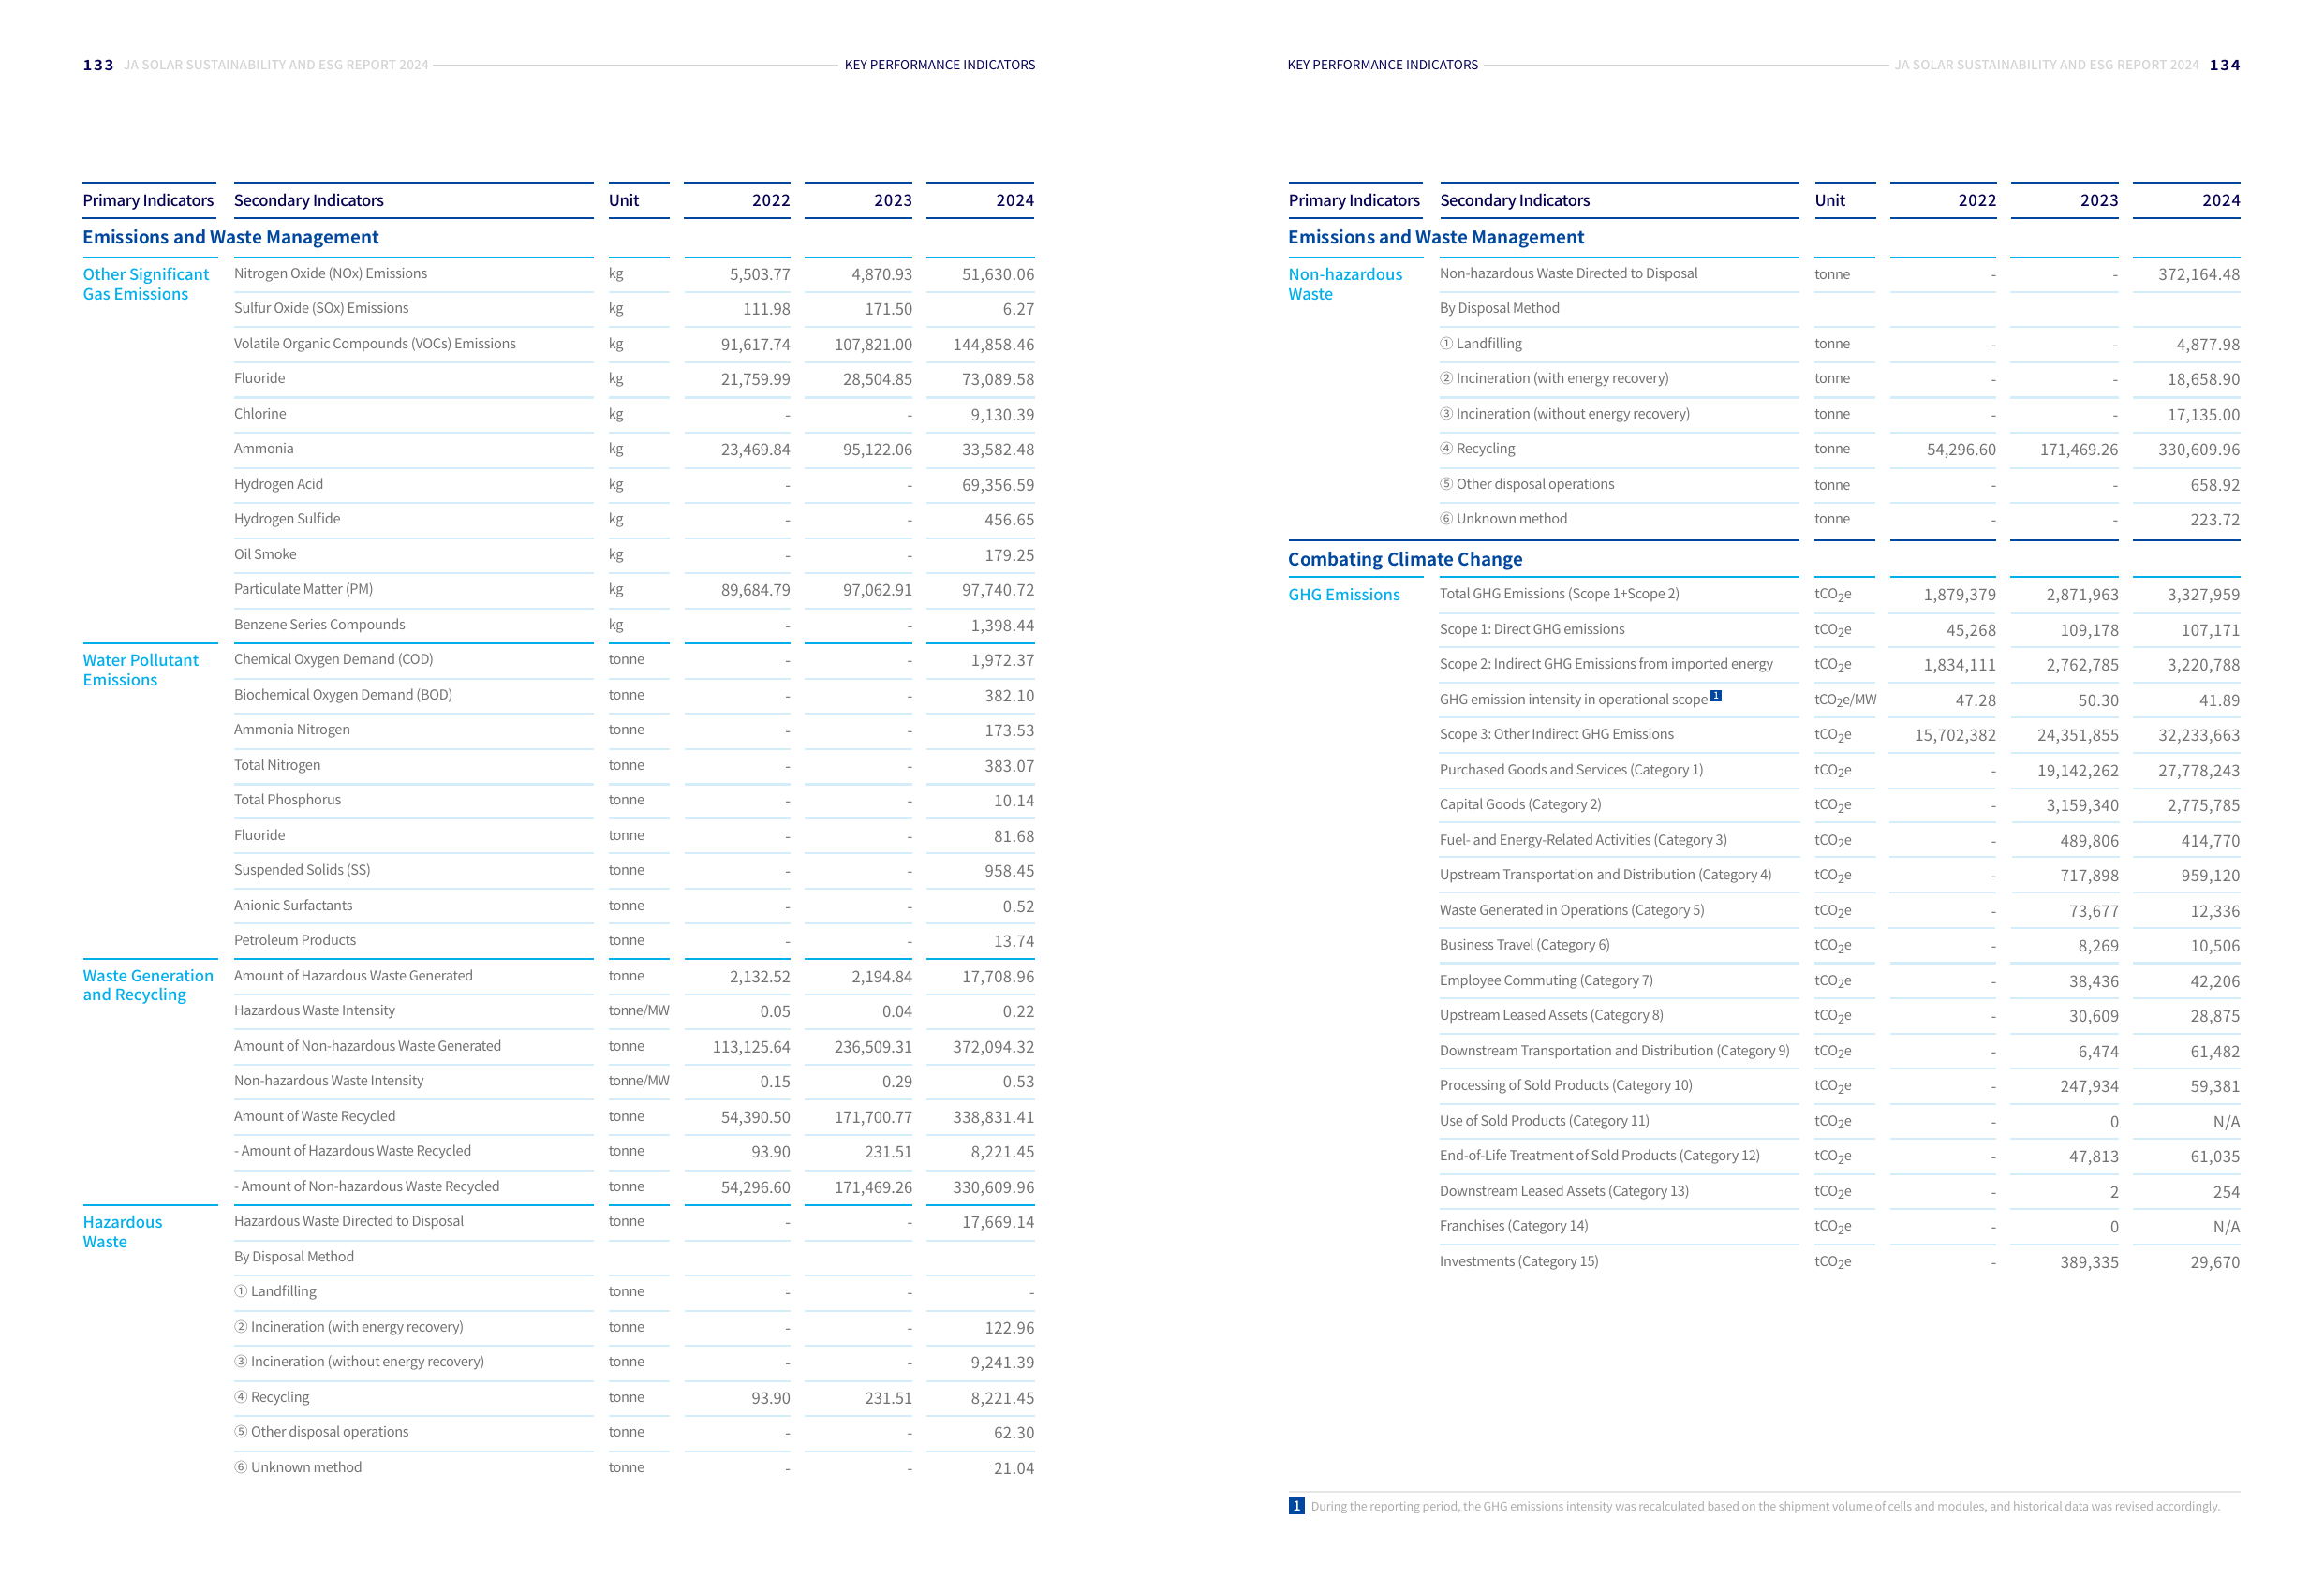Click 'Other Significant Gas Emissions' label

[146, 284]
